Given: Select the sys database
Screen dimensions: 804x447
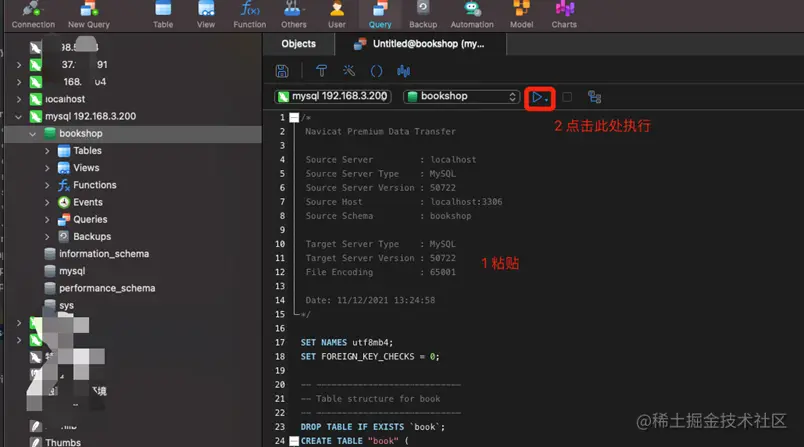Looking at the screenshot, I should point(66,306).
